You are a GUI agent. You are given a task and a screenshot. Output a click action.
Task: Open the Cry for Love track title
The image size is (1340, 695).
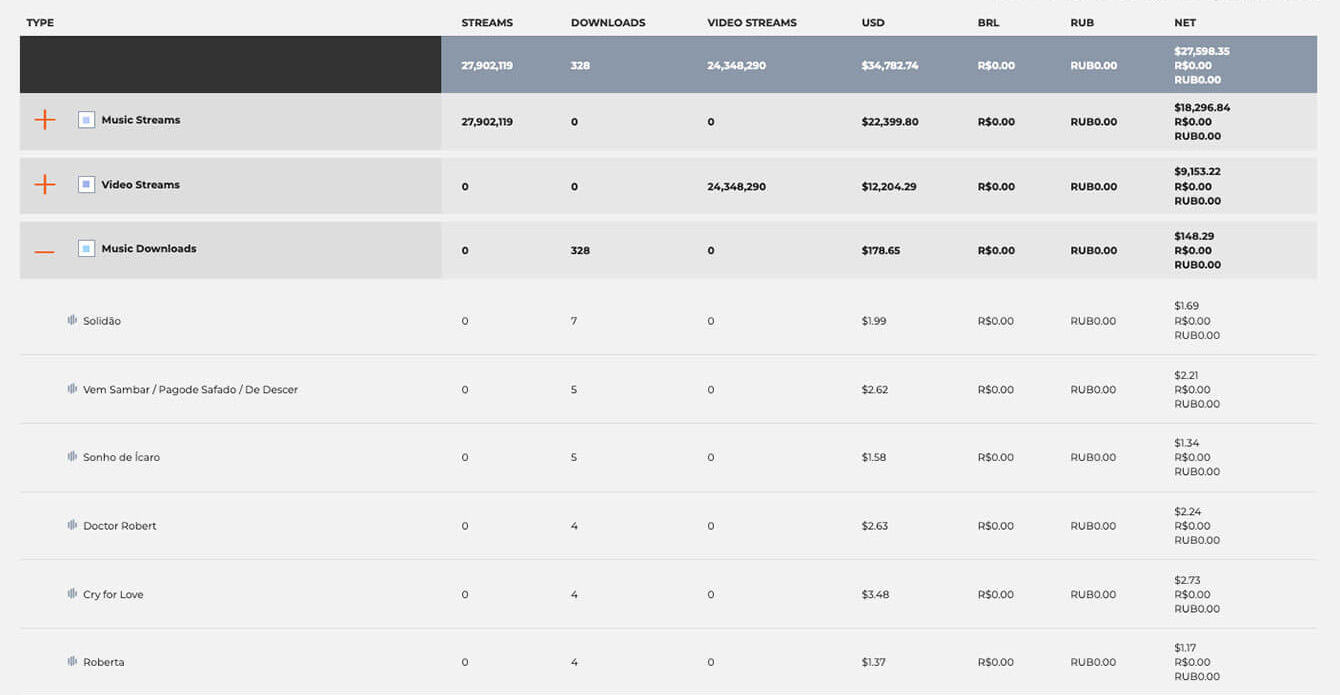click(113, 595)
